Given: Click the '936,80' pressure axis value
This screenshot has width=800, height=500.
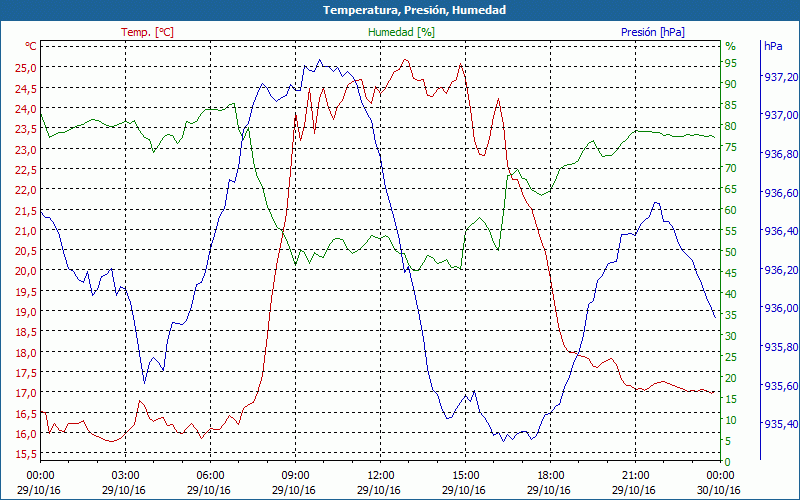Looking at the screenshot, I should [781, 154].
